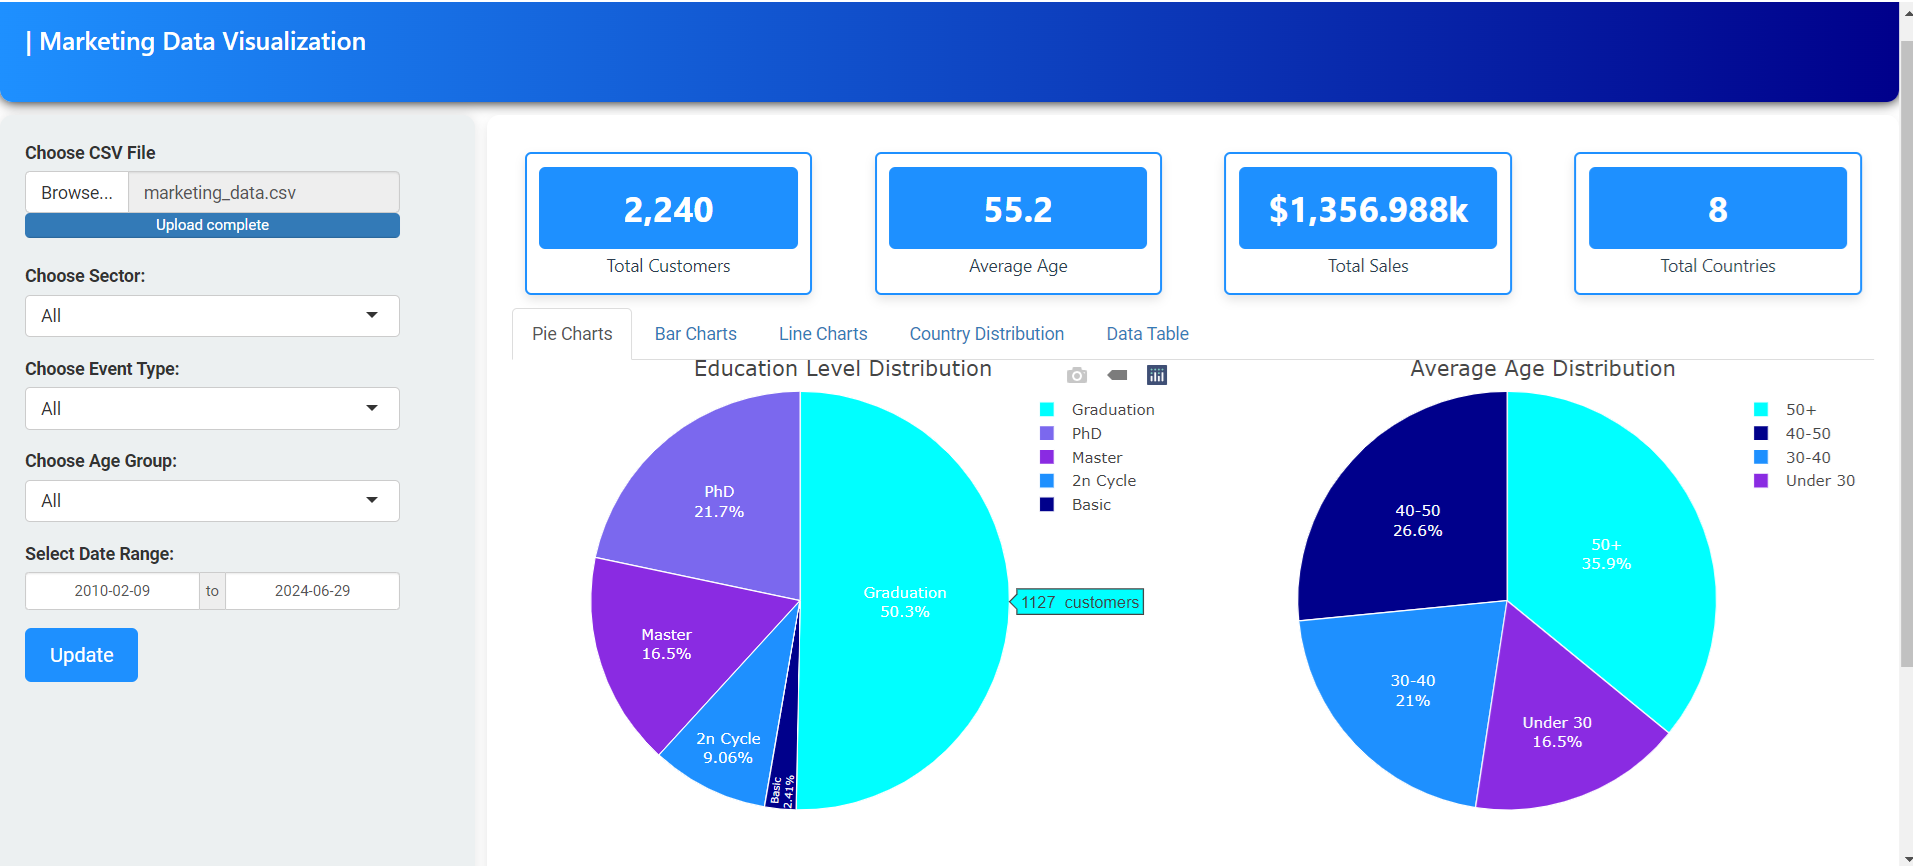The height and width of the screenshot is (866, 1913).
Task: Toggle 40-50 age legend entry
Action: click(1792, 433)
